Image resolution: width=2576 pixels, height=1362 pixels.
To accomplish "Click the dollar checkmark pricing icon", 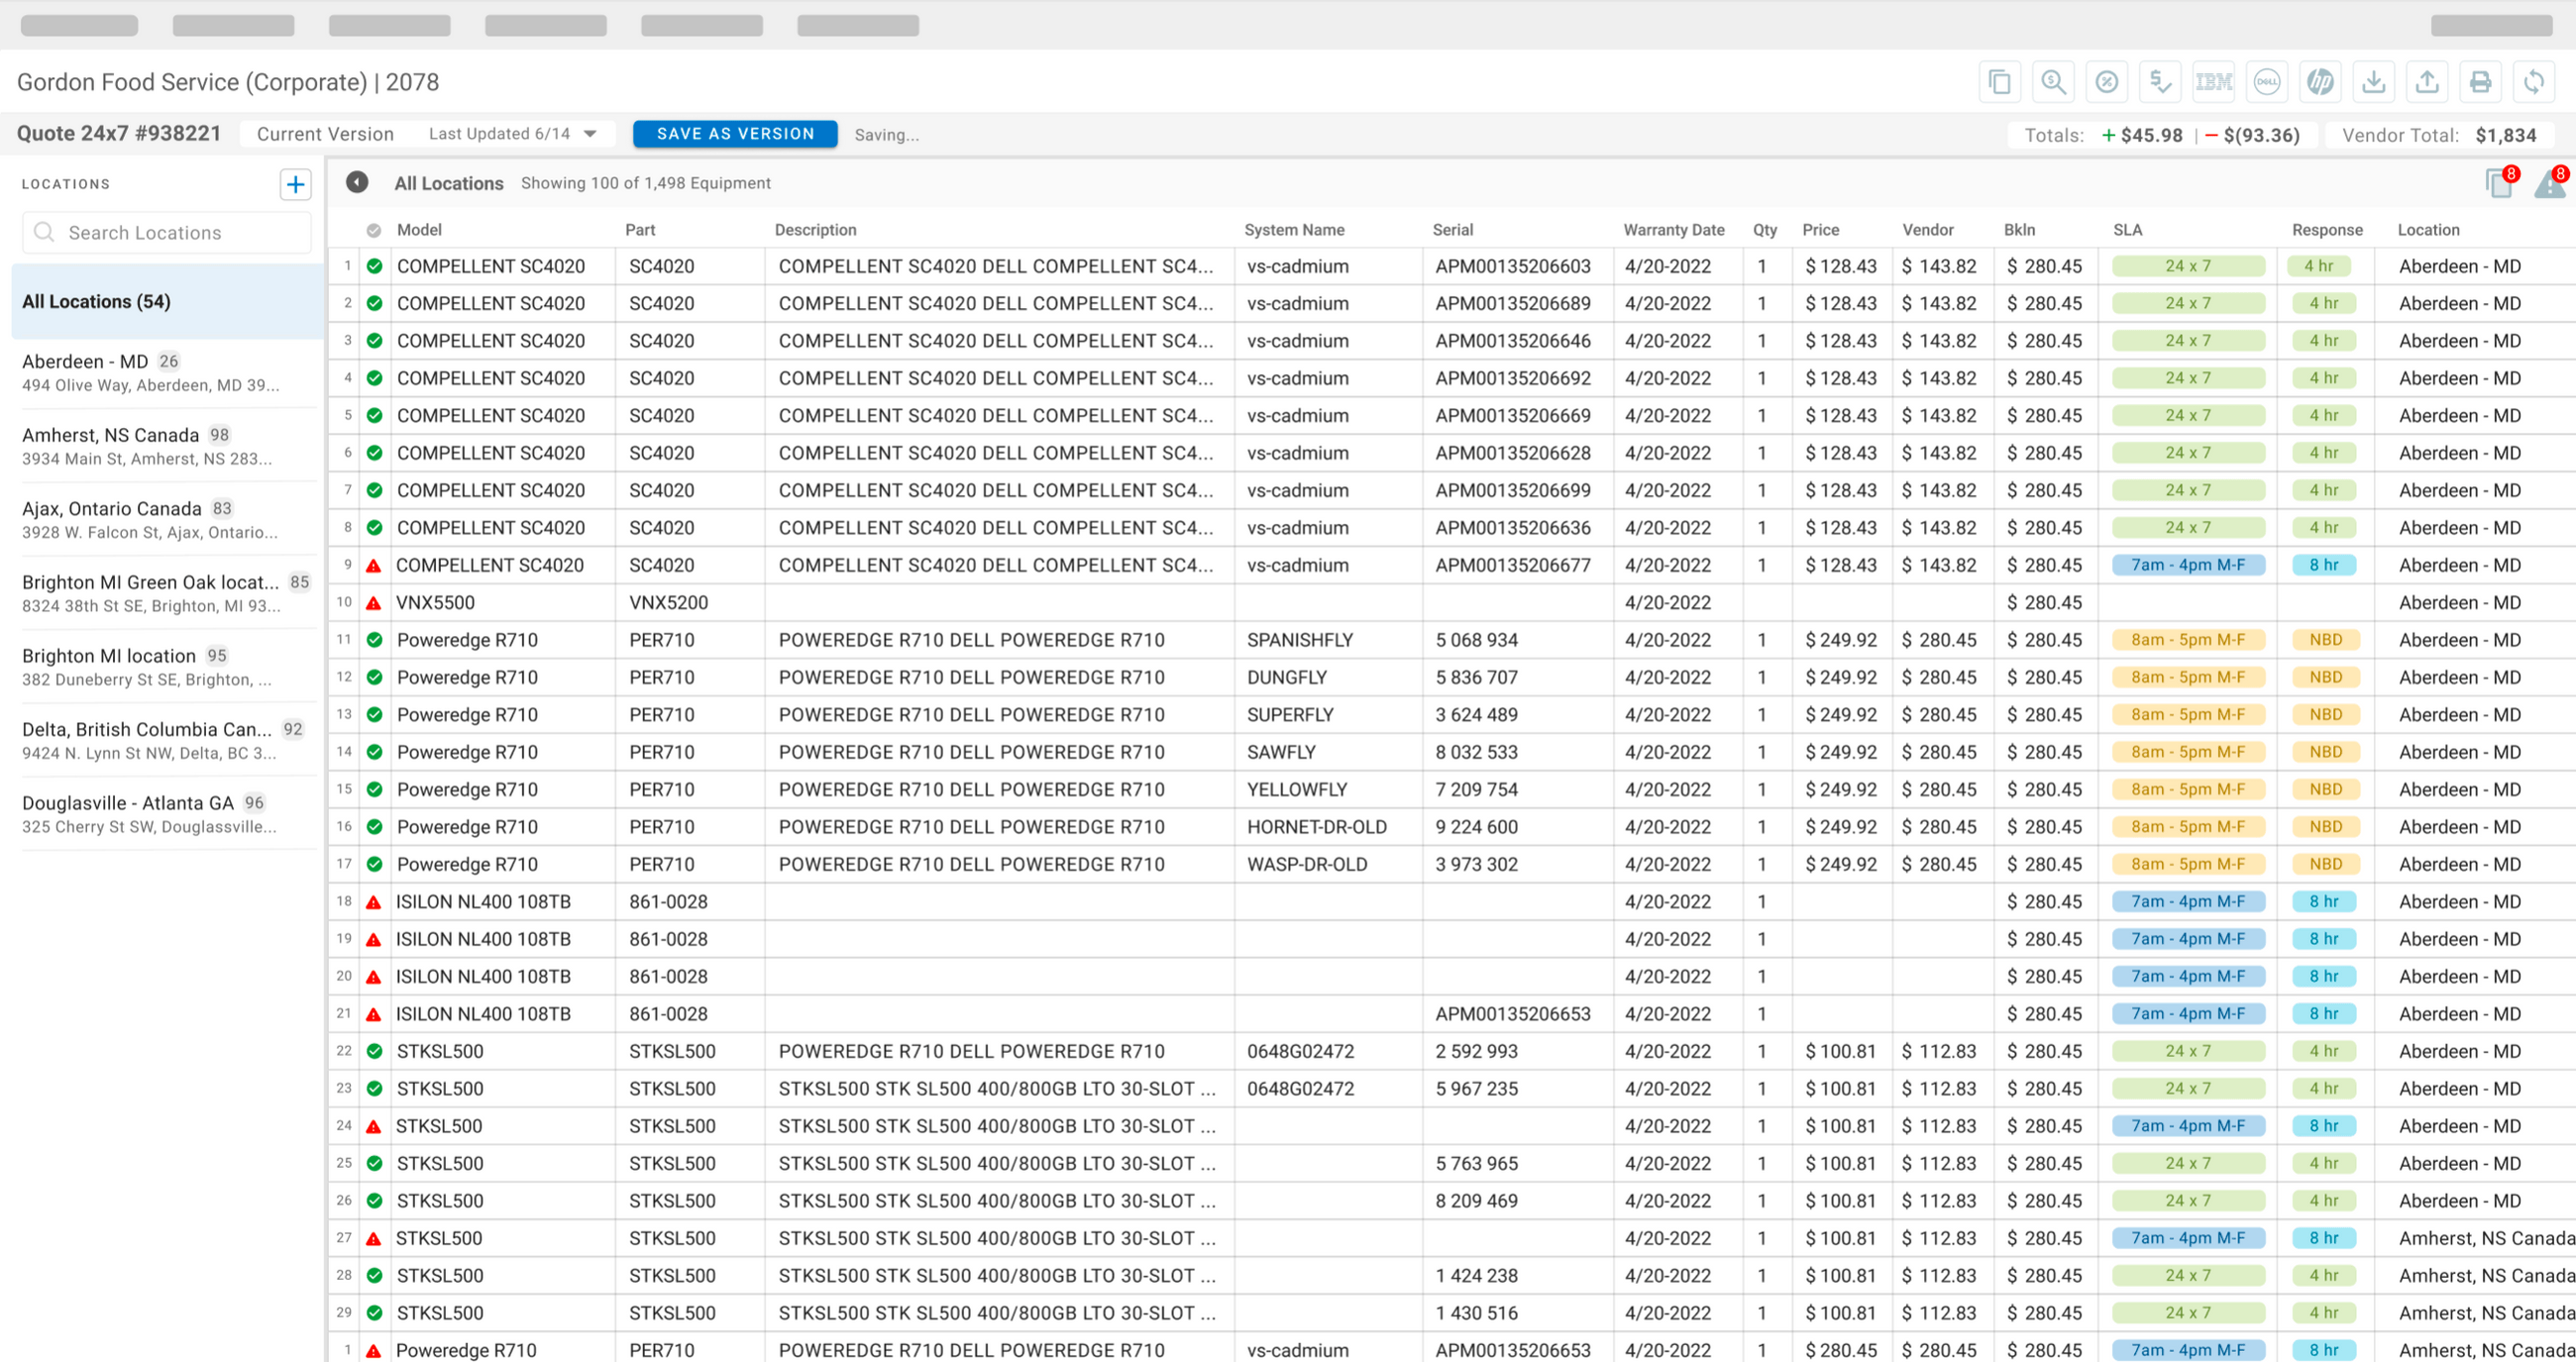I will (2160, 82).
